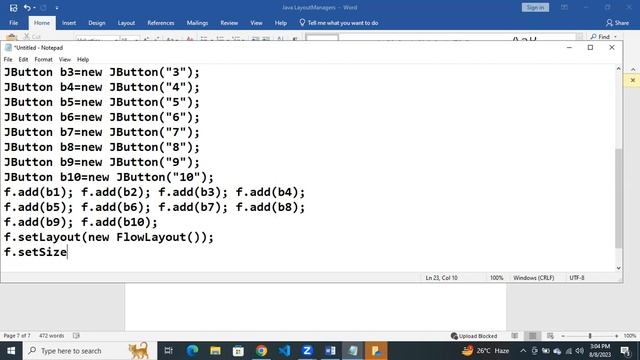This screenshot has height=360, width=640.
Task: Switch to Read Mode view icon
Action: [x=515, y=336]
